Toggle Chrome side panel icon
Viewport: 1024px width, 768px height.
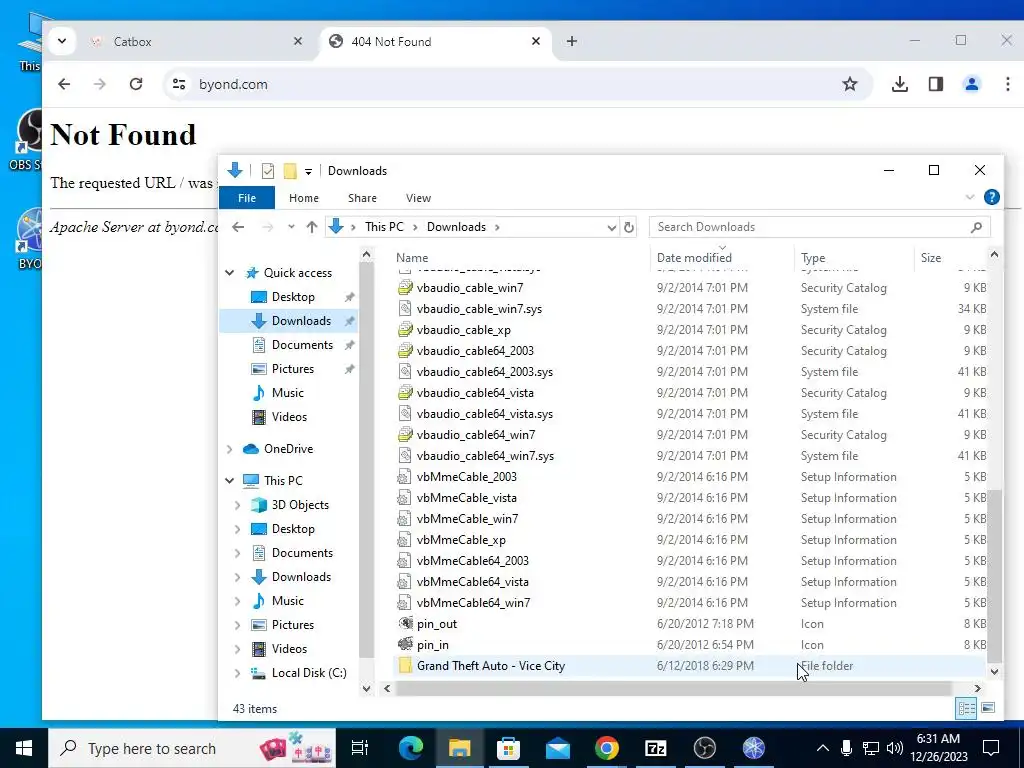(935, 84)
